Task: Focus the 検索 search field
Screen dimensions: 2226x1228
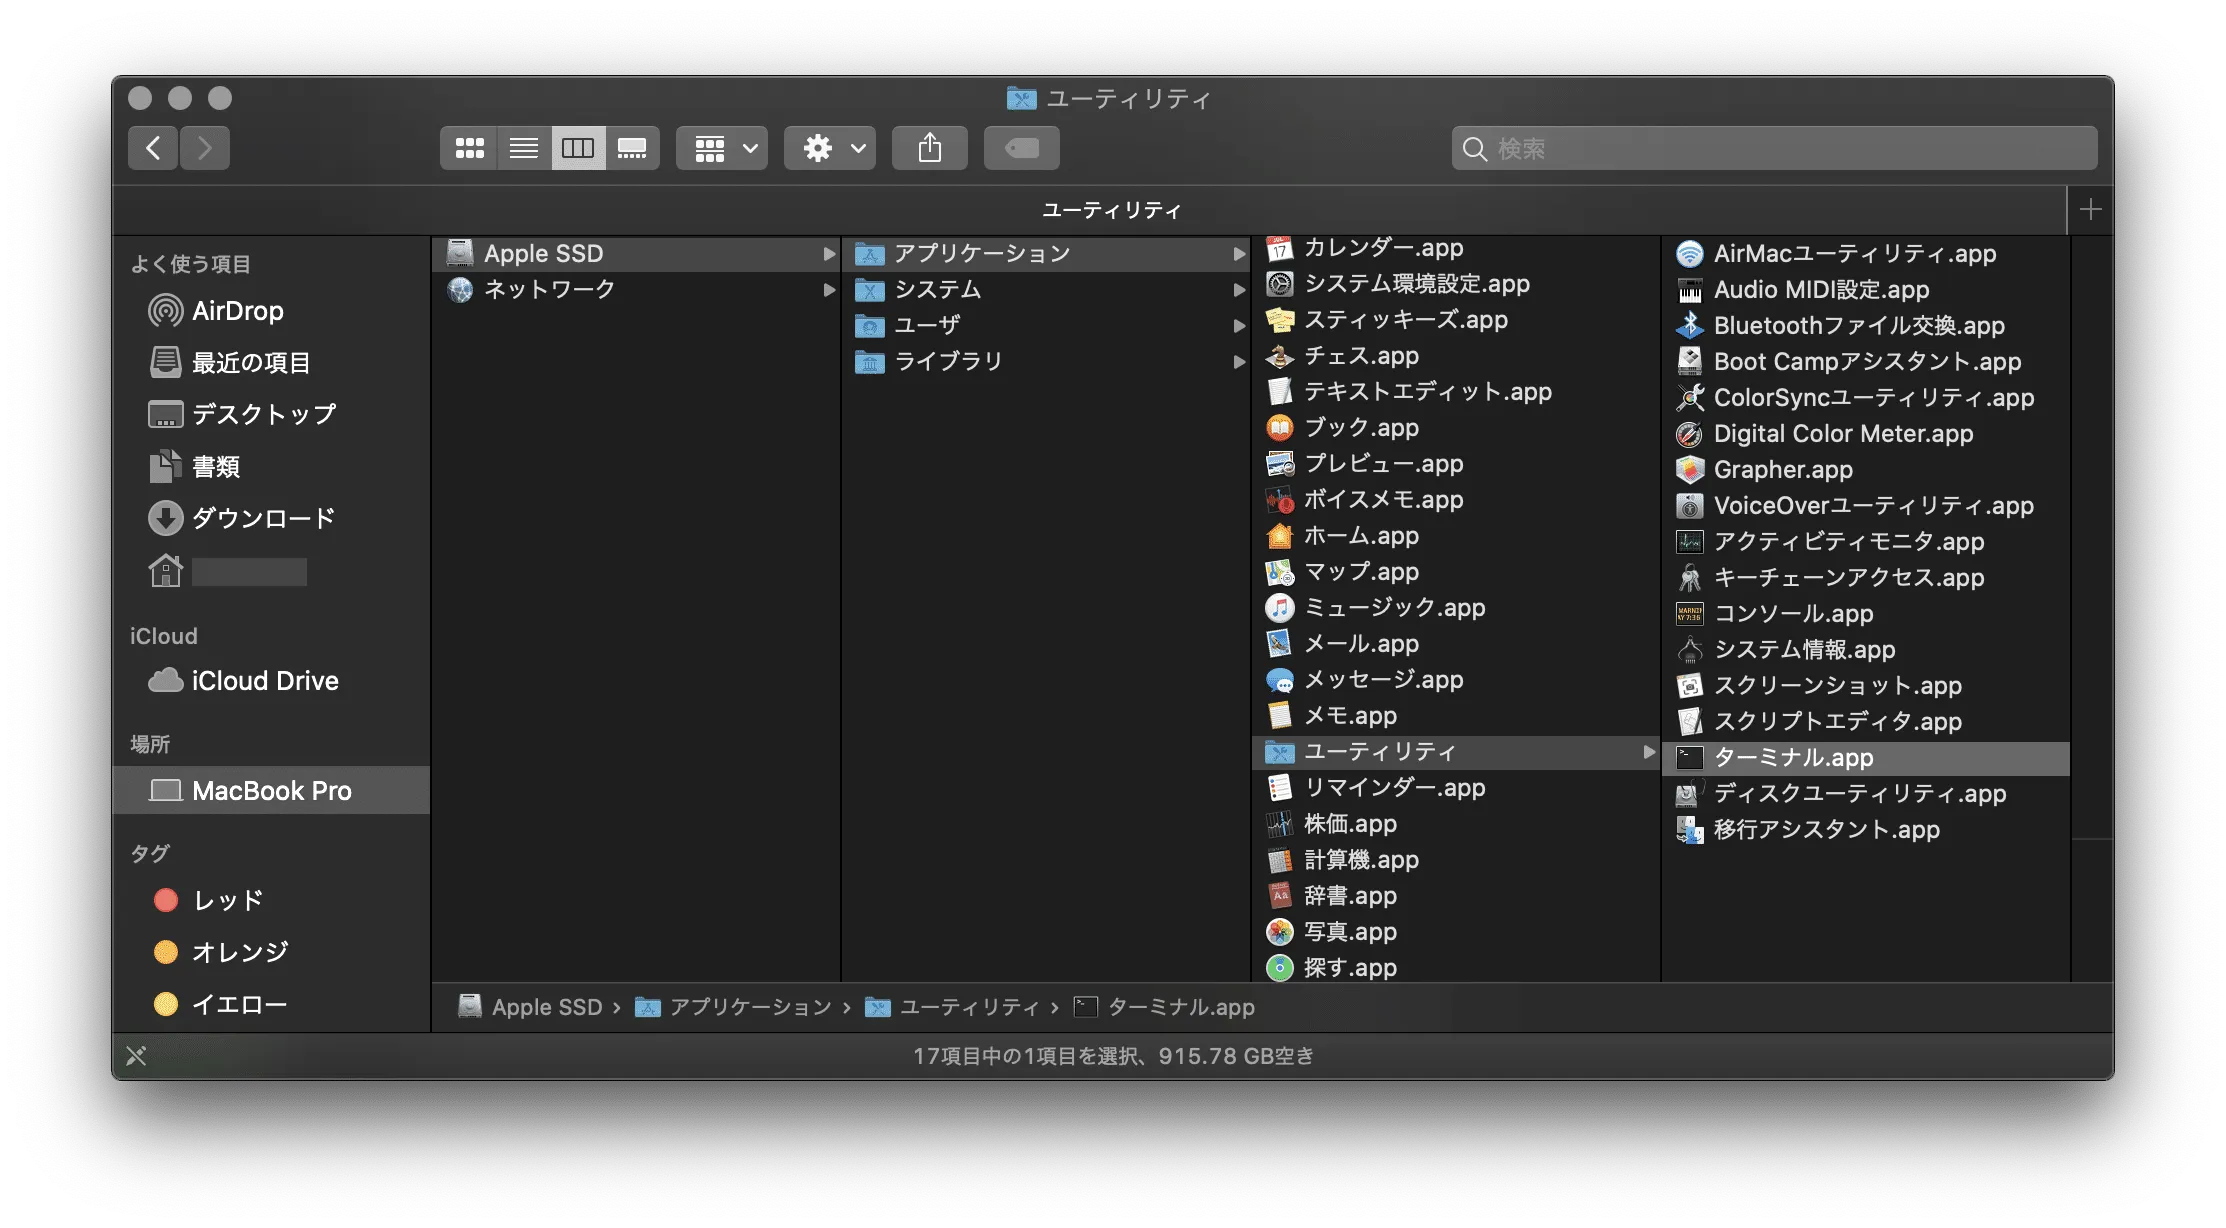Action: point(1774,149)
